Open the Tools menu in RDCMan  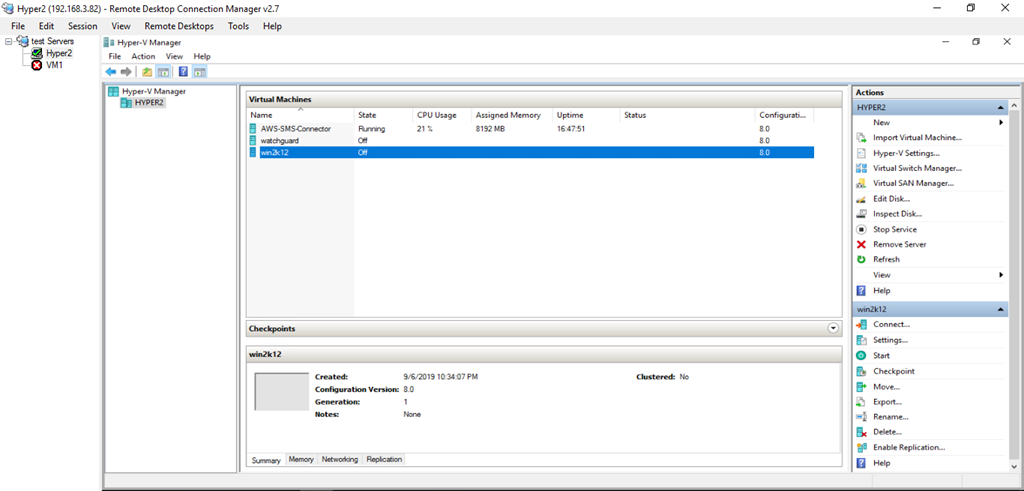click(238, 26)
